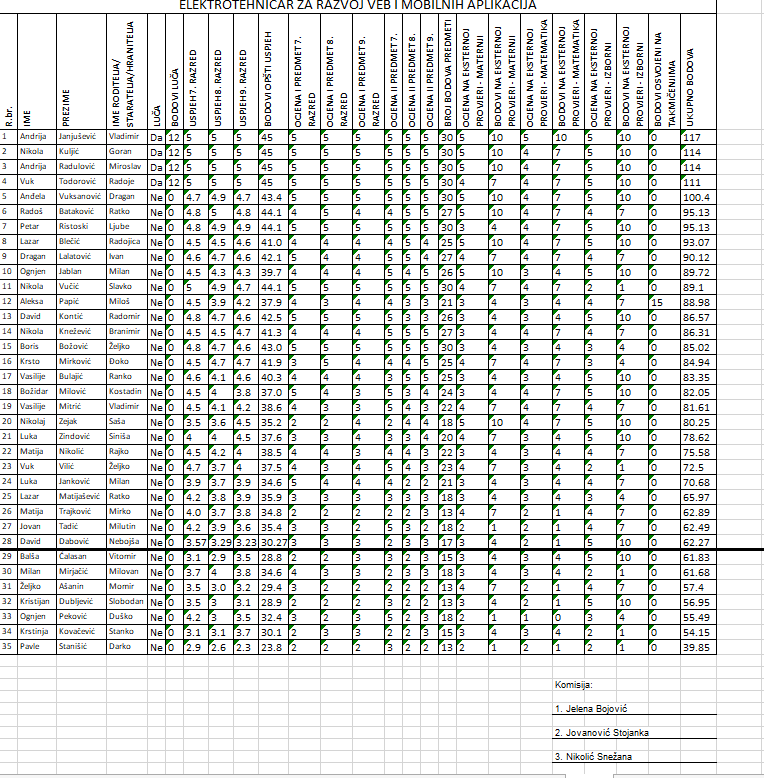This screenshot has width=764, height=778.
Task: Click the surname cell Vuksanović
Action: coord(80,197)
